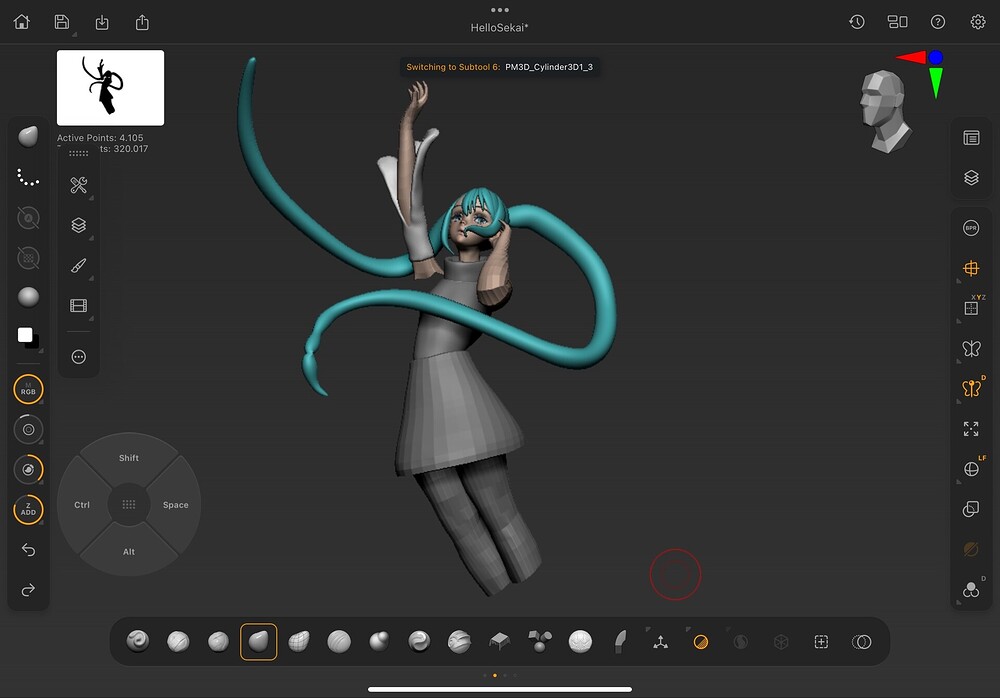Select the insert primitives brush
Viewport: 1000px width, 698px height.
(x=540, y=641)
